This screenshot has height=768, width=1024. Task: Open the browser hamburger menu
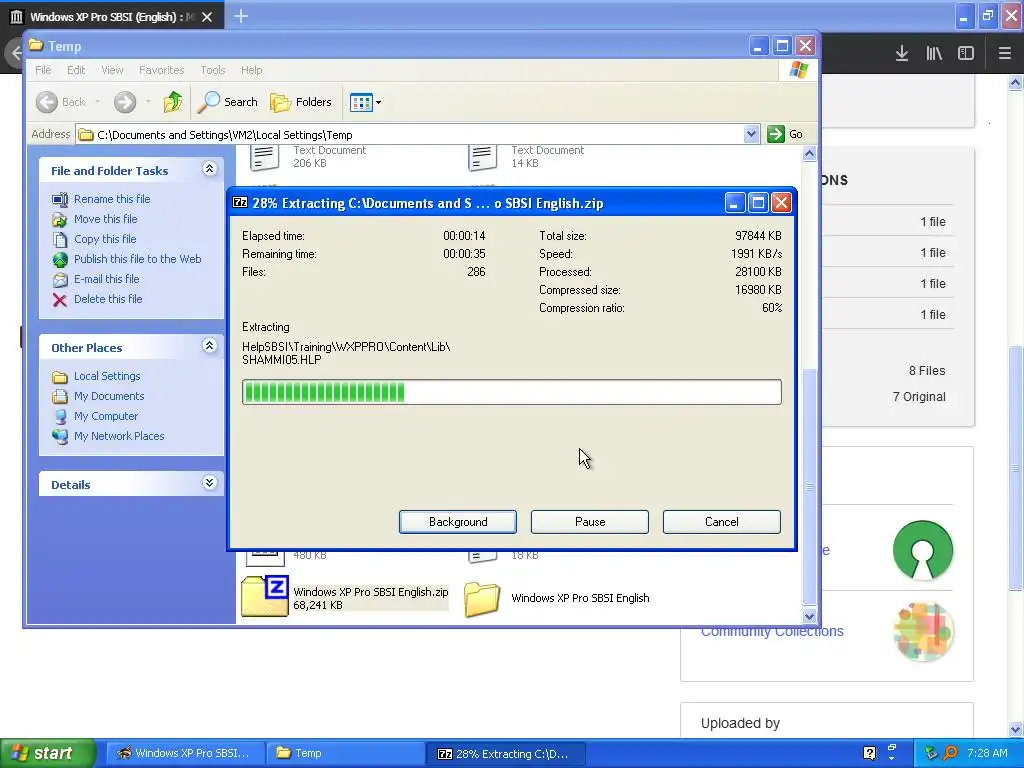1005,53
